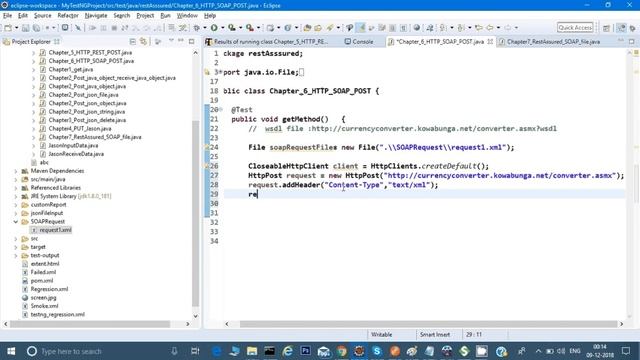Select testng_regression.xml file
The width and height of the screenshot is (640, 360).
58,315
